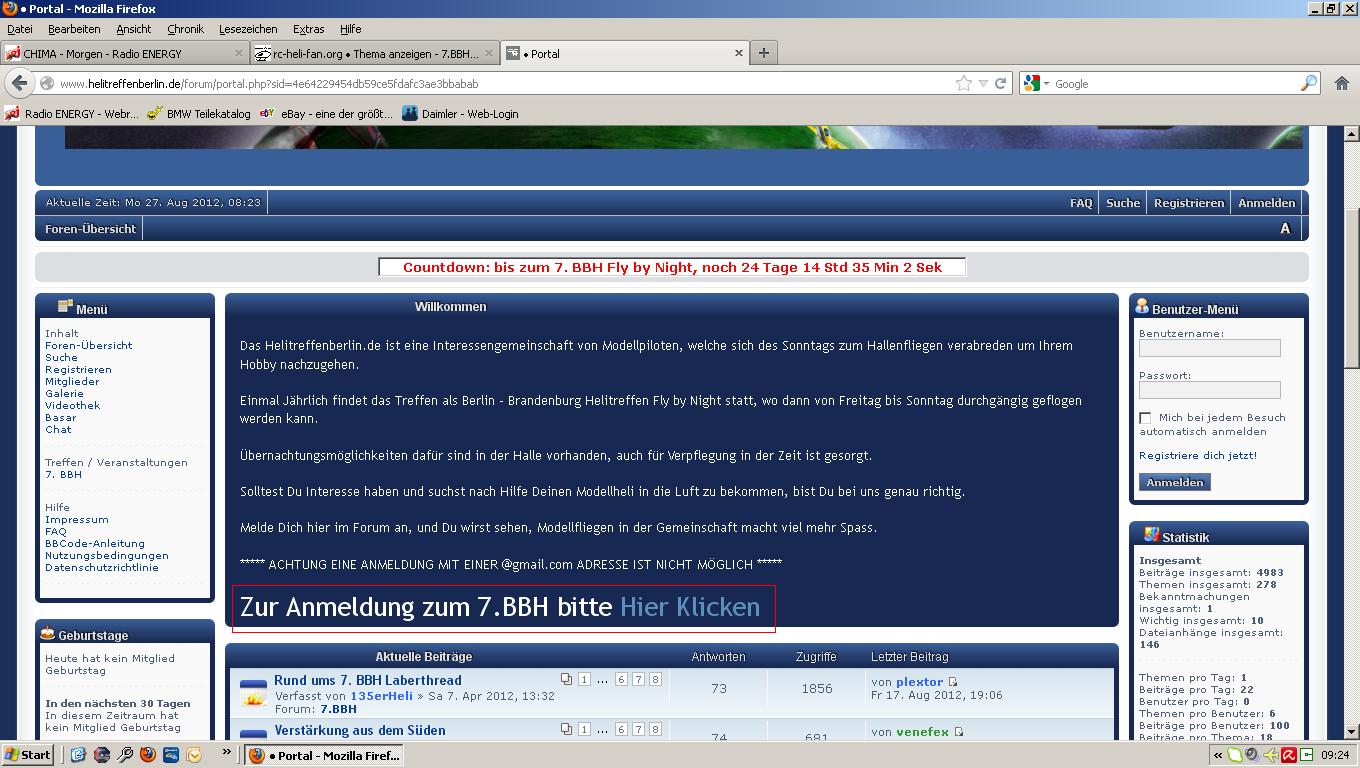
Task: Click the speaker icon in the tray to adjust sound
Action: [x=1253, y=755]
